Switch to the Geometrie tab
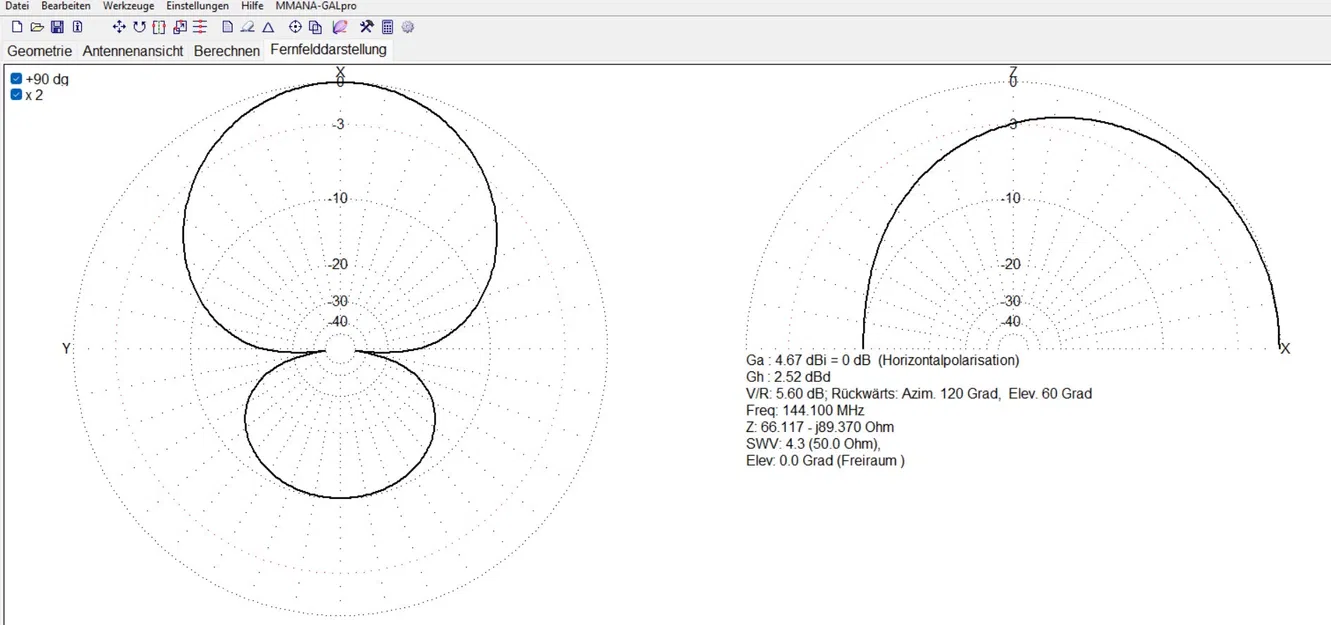Image resolution: width=1331 pixels, height=625 pixels. pyautogui.click(x=40, y=50)
